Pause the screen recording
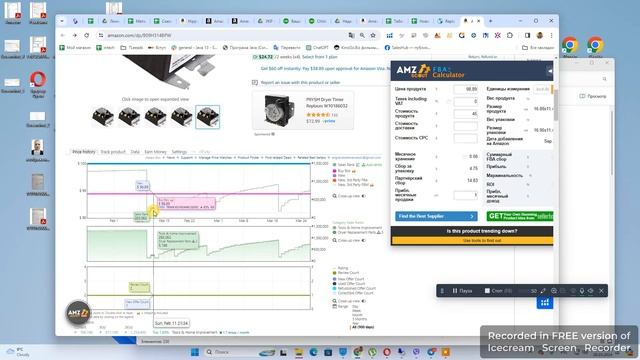Image resolution: width=640 pixels, height=360 pixels. [x=462, y=291]
